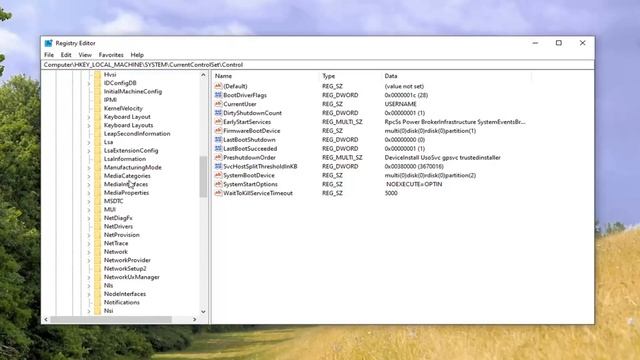Image resolution: width=640 pixels, height=360 pixels.
Task: Expand the Keyboard Layouts key
Action: (89, 125)
